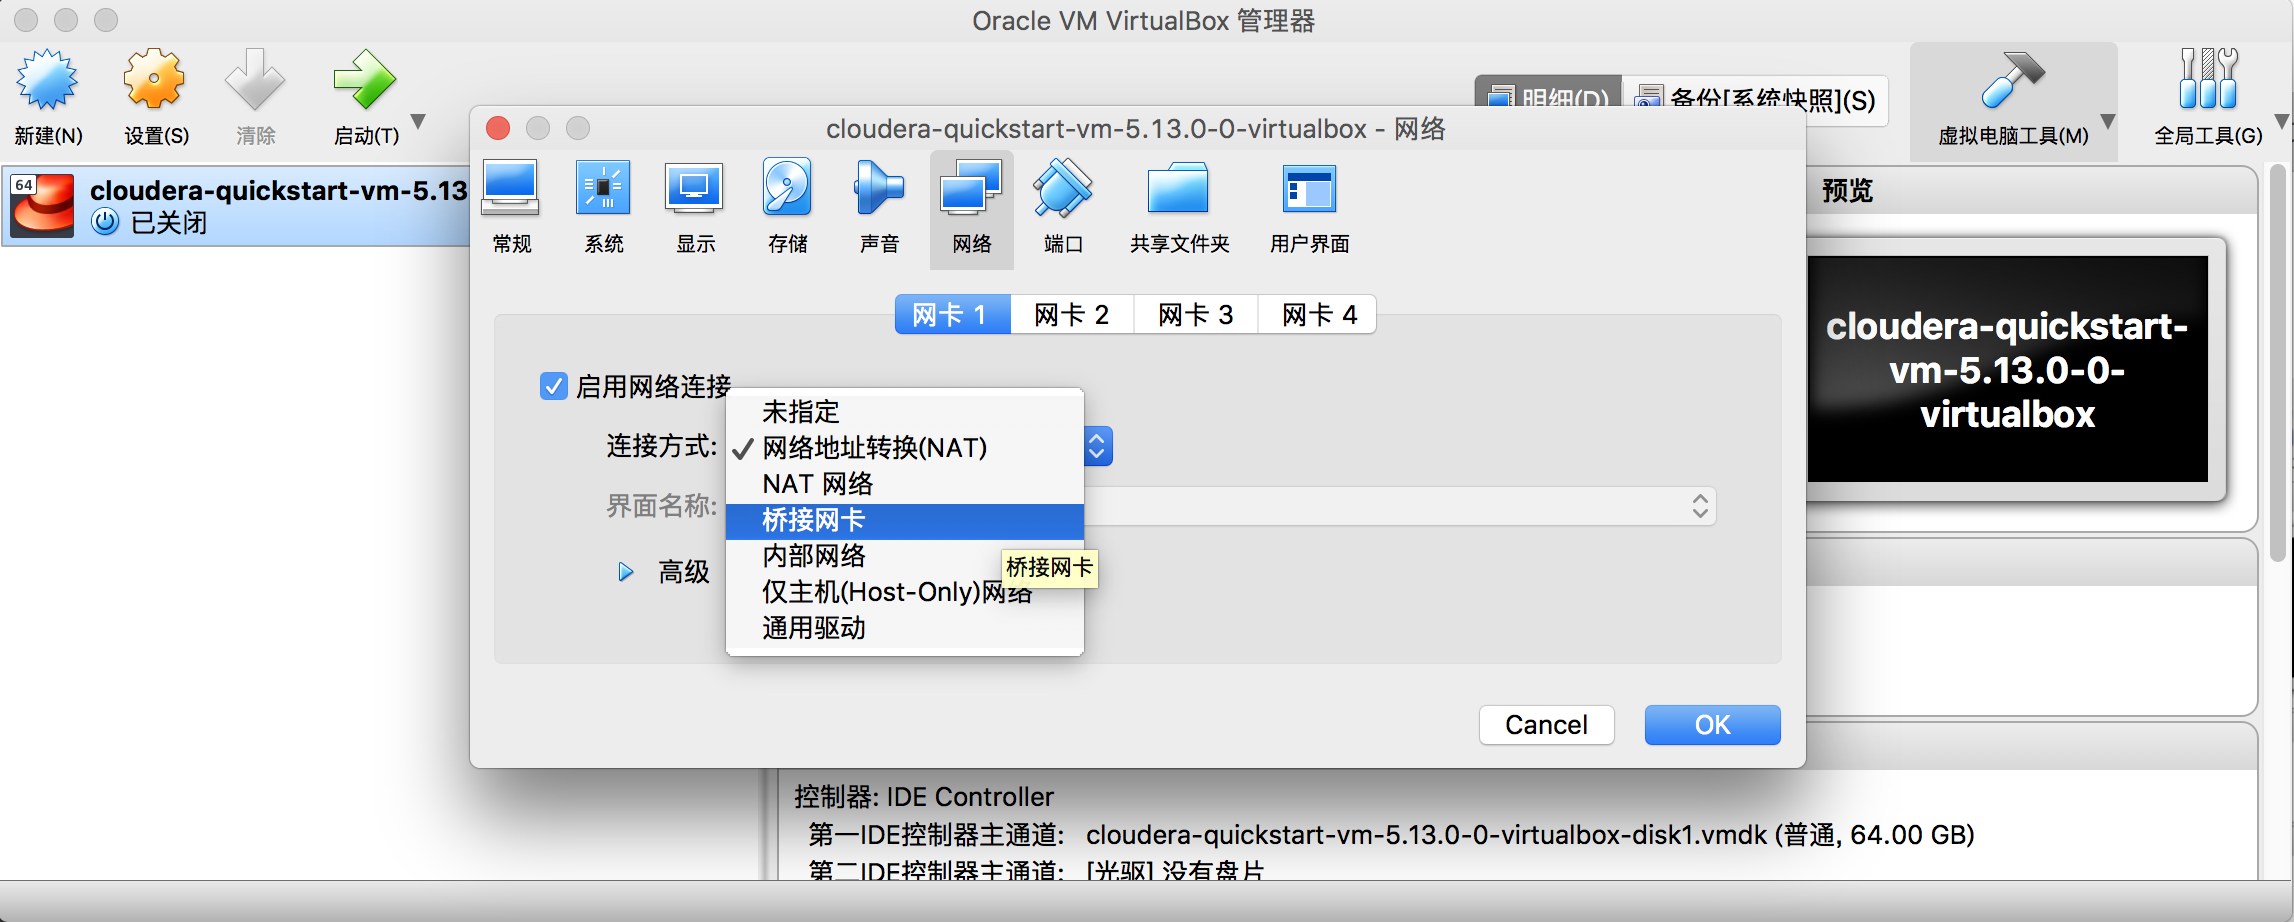Screen dimensions: 2294x922
Task: Select the 网卡 1 tab
Action: pos(952,315)
